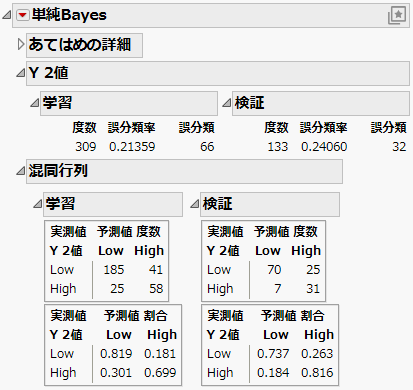413x390 pixels.
Task: Collapse the upper 検証 summary section
Action: [226, 103]
